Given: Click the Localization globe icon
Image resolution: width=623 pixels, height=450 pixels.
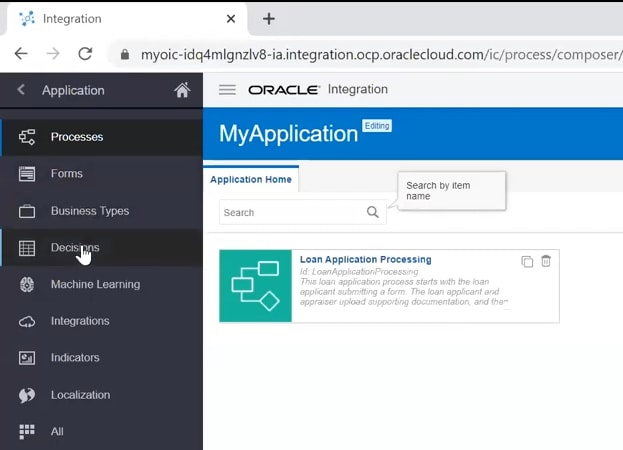Looking at the screenshot, I should tap(28, 395).
